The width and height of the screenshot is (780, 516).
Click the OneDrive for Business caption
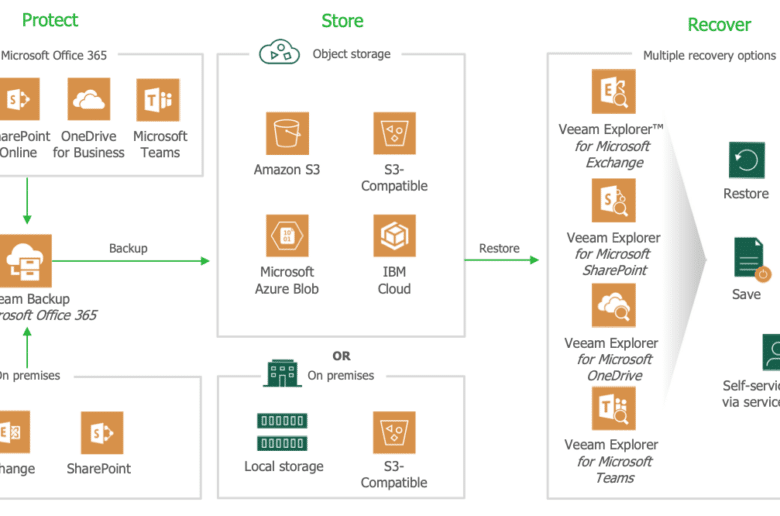89,144
